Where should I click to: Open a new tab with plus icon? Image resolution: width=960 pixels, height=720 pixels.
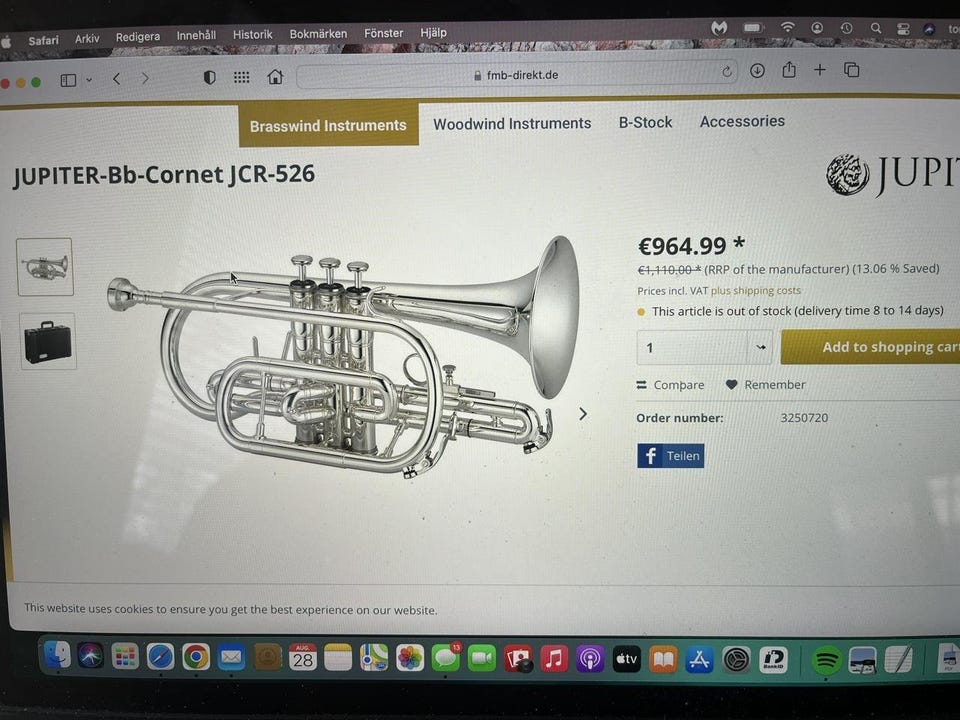(820, 70)
